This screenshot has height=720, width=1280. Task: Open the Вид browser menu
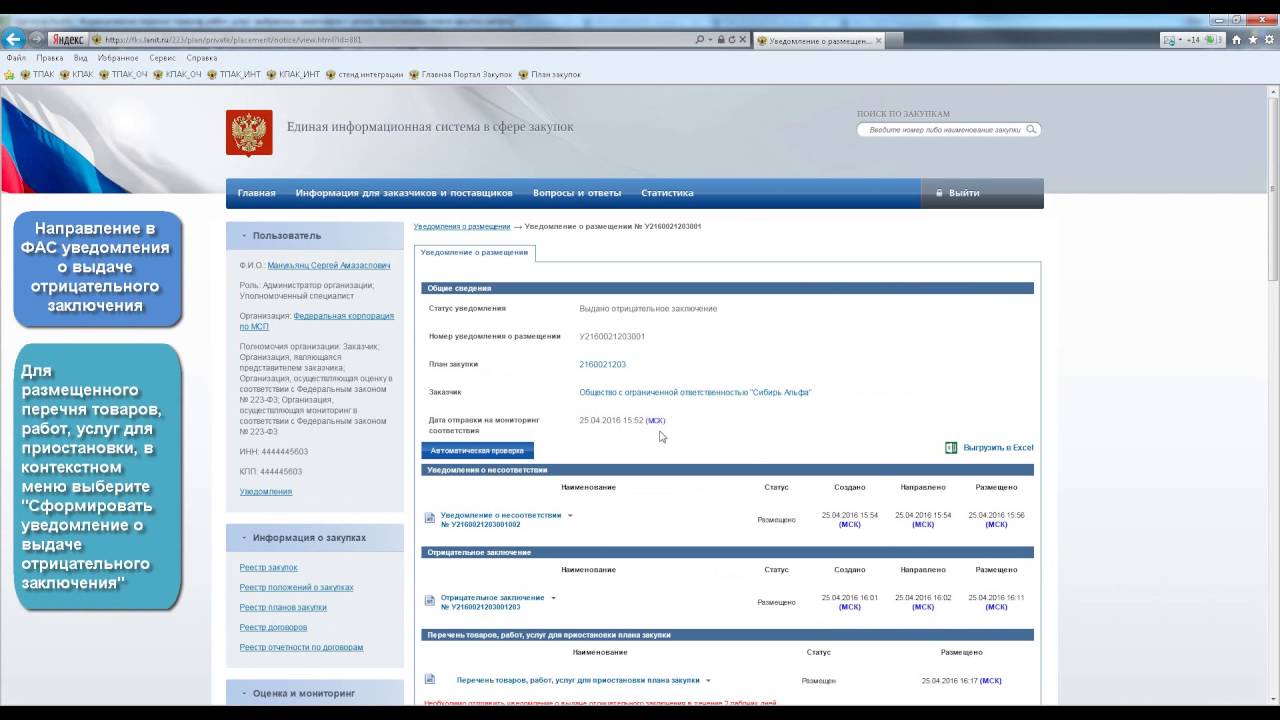coord(81,58)
